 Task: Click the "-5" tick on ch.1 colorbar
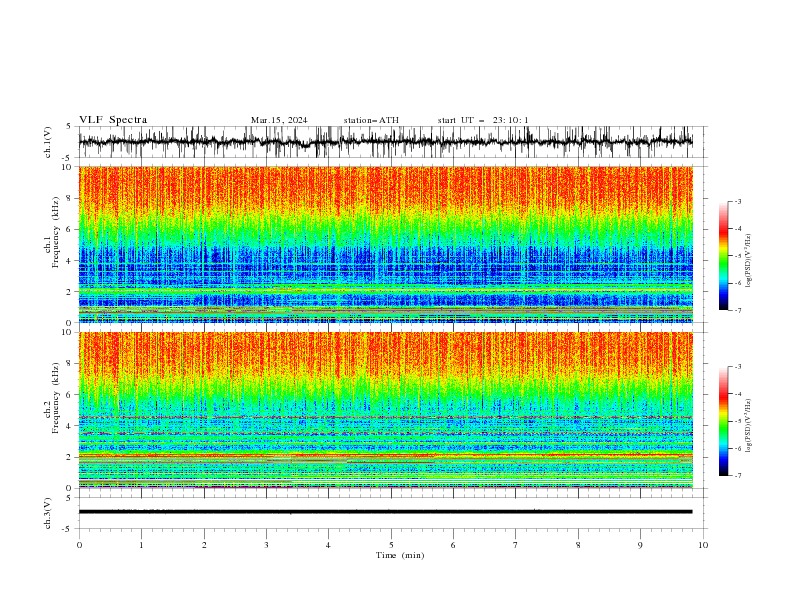tap(737, 256)
